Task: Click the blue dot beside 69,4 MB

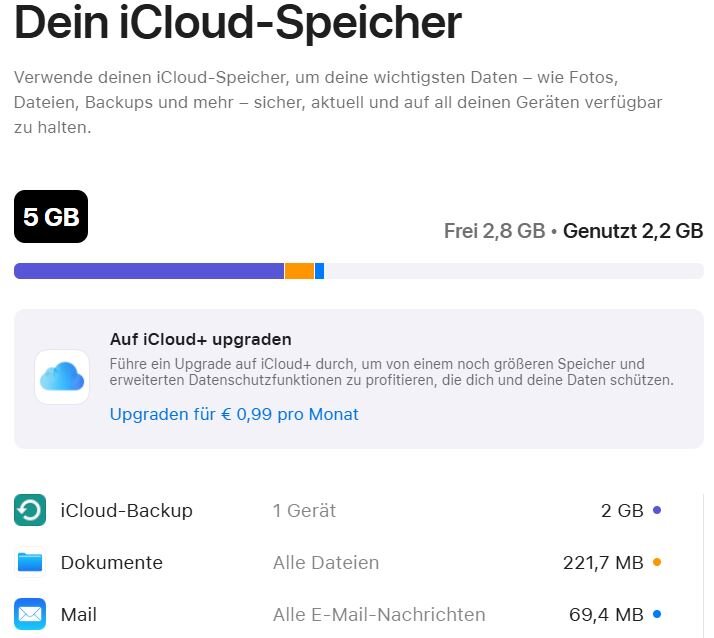Action: (x=657, y=614)
